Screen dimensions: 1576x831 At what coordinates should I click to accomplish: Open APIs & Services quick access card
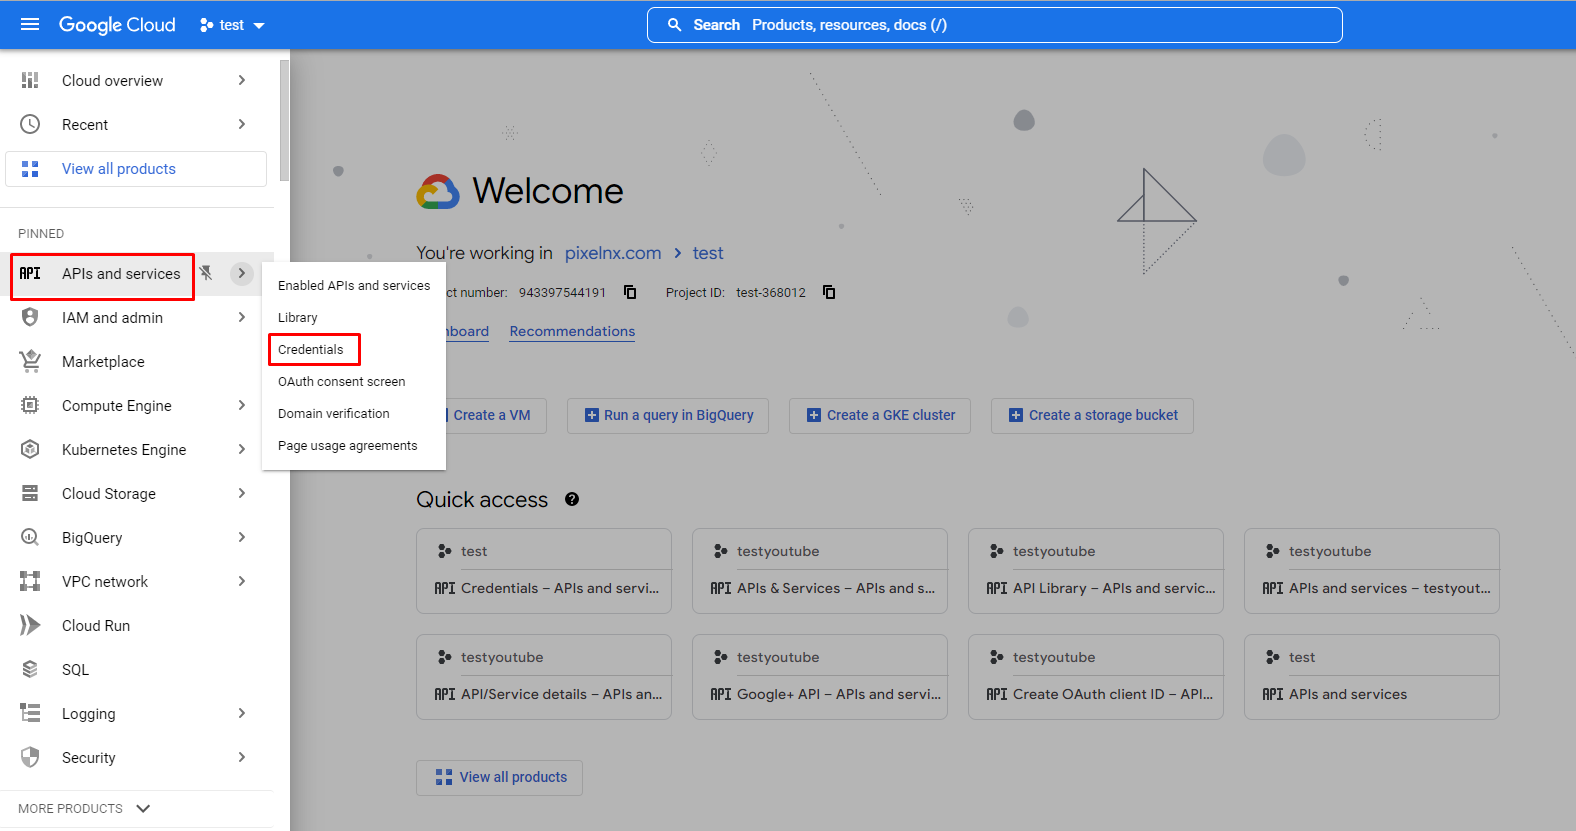(820, 571)
